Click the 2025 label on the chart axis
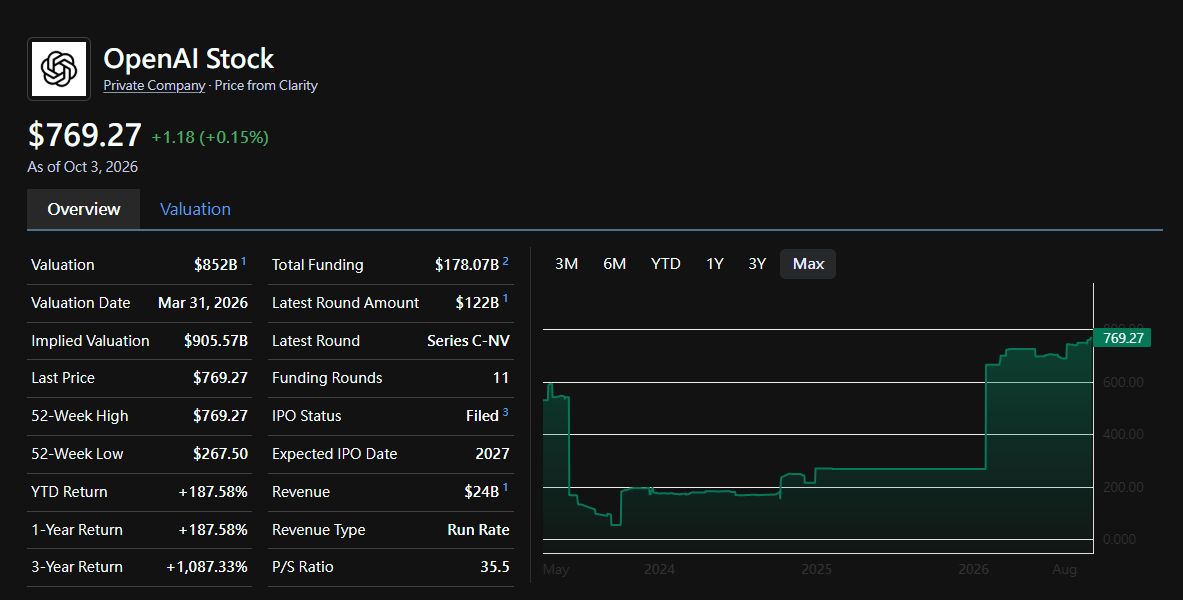 (816, 569)
